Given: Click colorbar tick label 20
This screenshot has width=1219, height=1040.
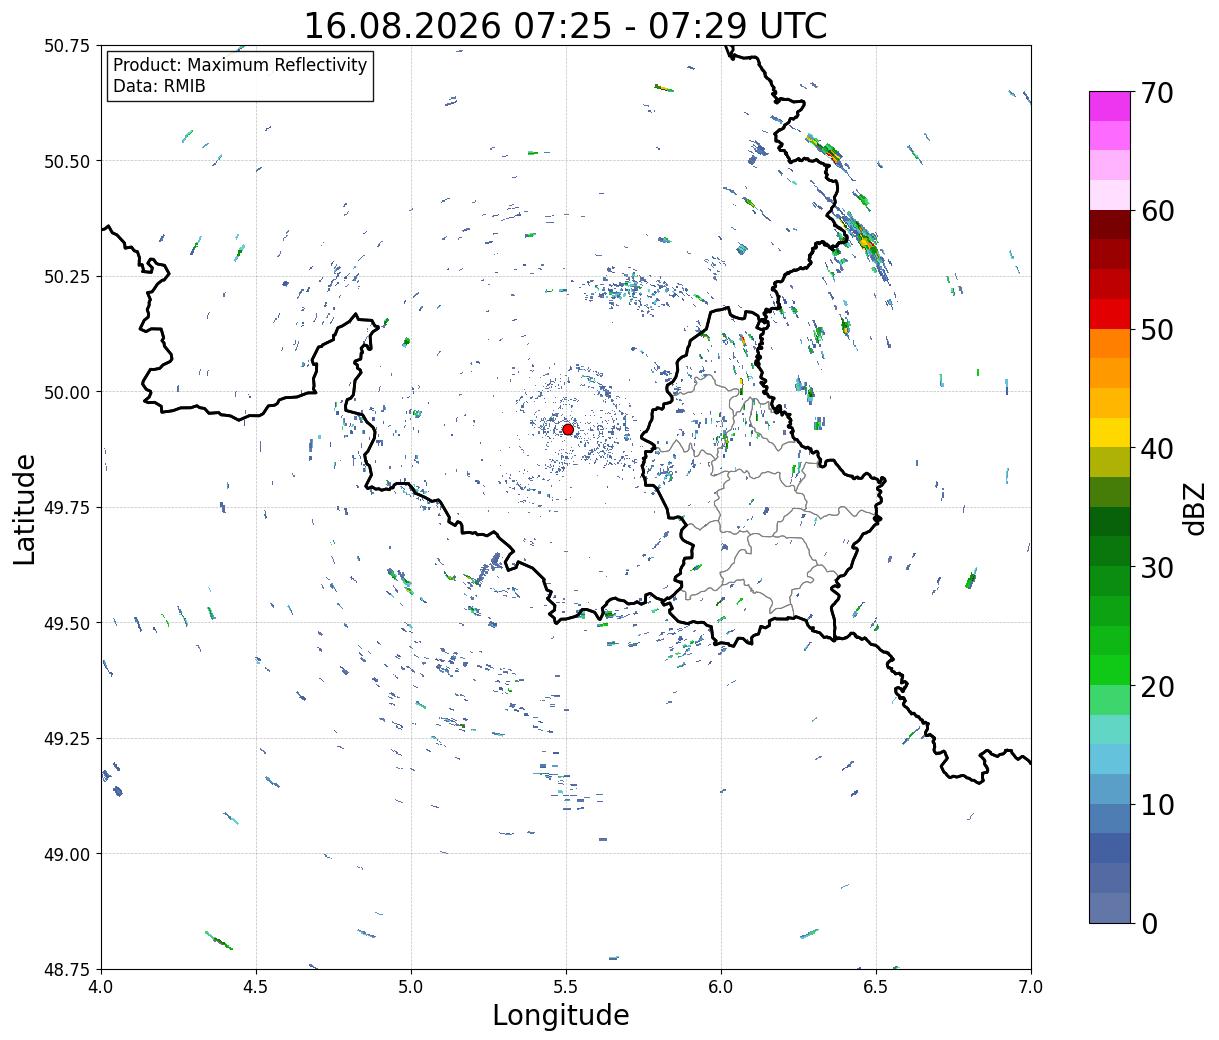Looking at the screenshot, I should (x=1157, y=686).
